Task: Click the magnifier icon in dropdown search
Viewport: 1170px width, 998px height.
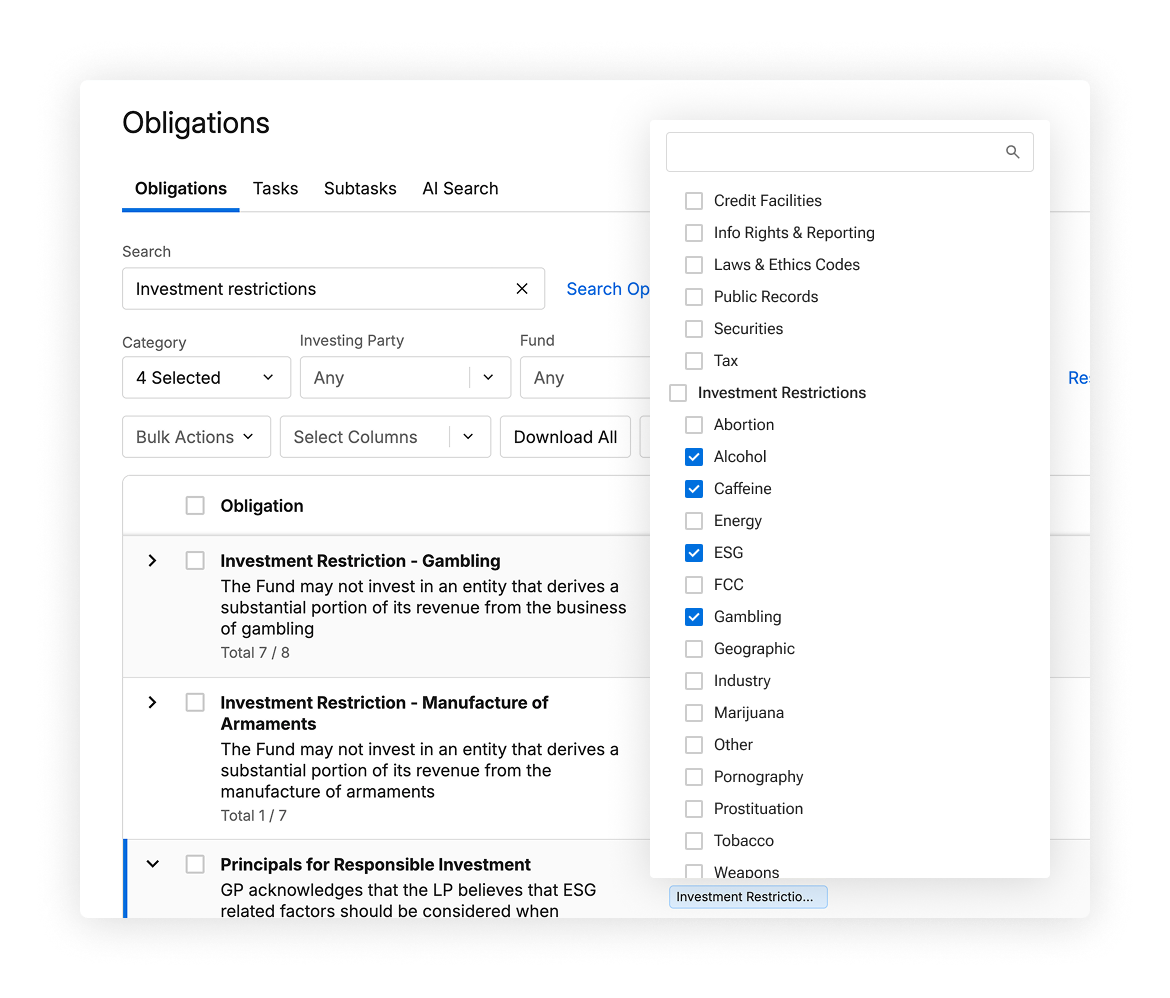Action: [x=1012, y=152]
